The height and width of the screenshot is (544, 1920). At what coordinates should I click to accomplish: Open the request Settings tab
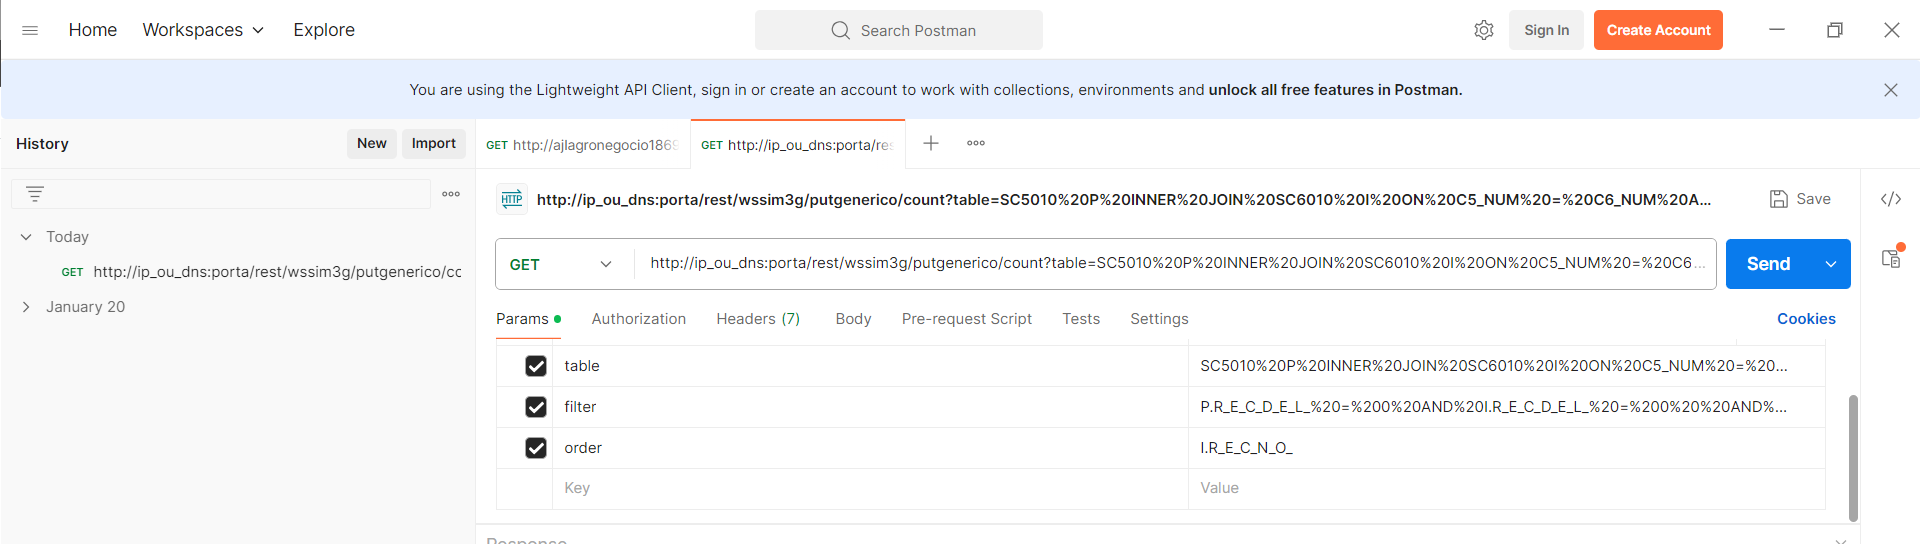[x=1159, y=319]
